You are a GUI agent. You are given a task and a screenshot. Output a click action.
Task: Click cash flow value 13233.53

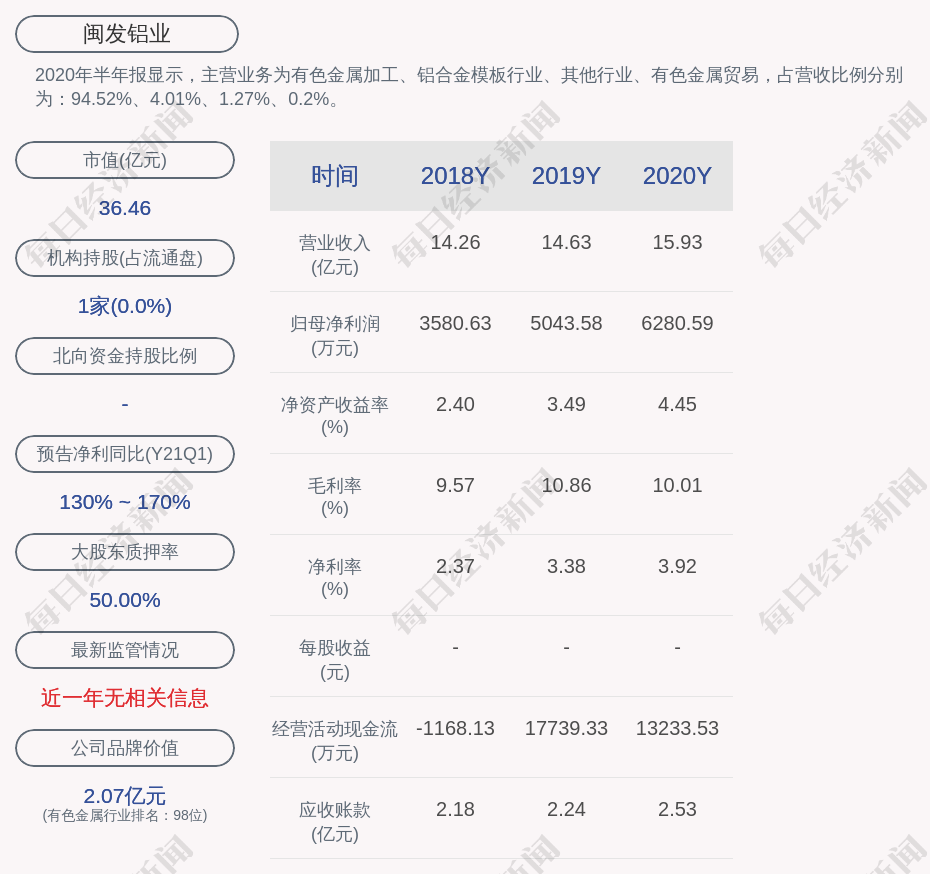(677, 728)
